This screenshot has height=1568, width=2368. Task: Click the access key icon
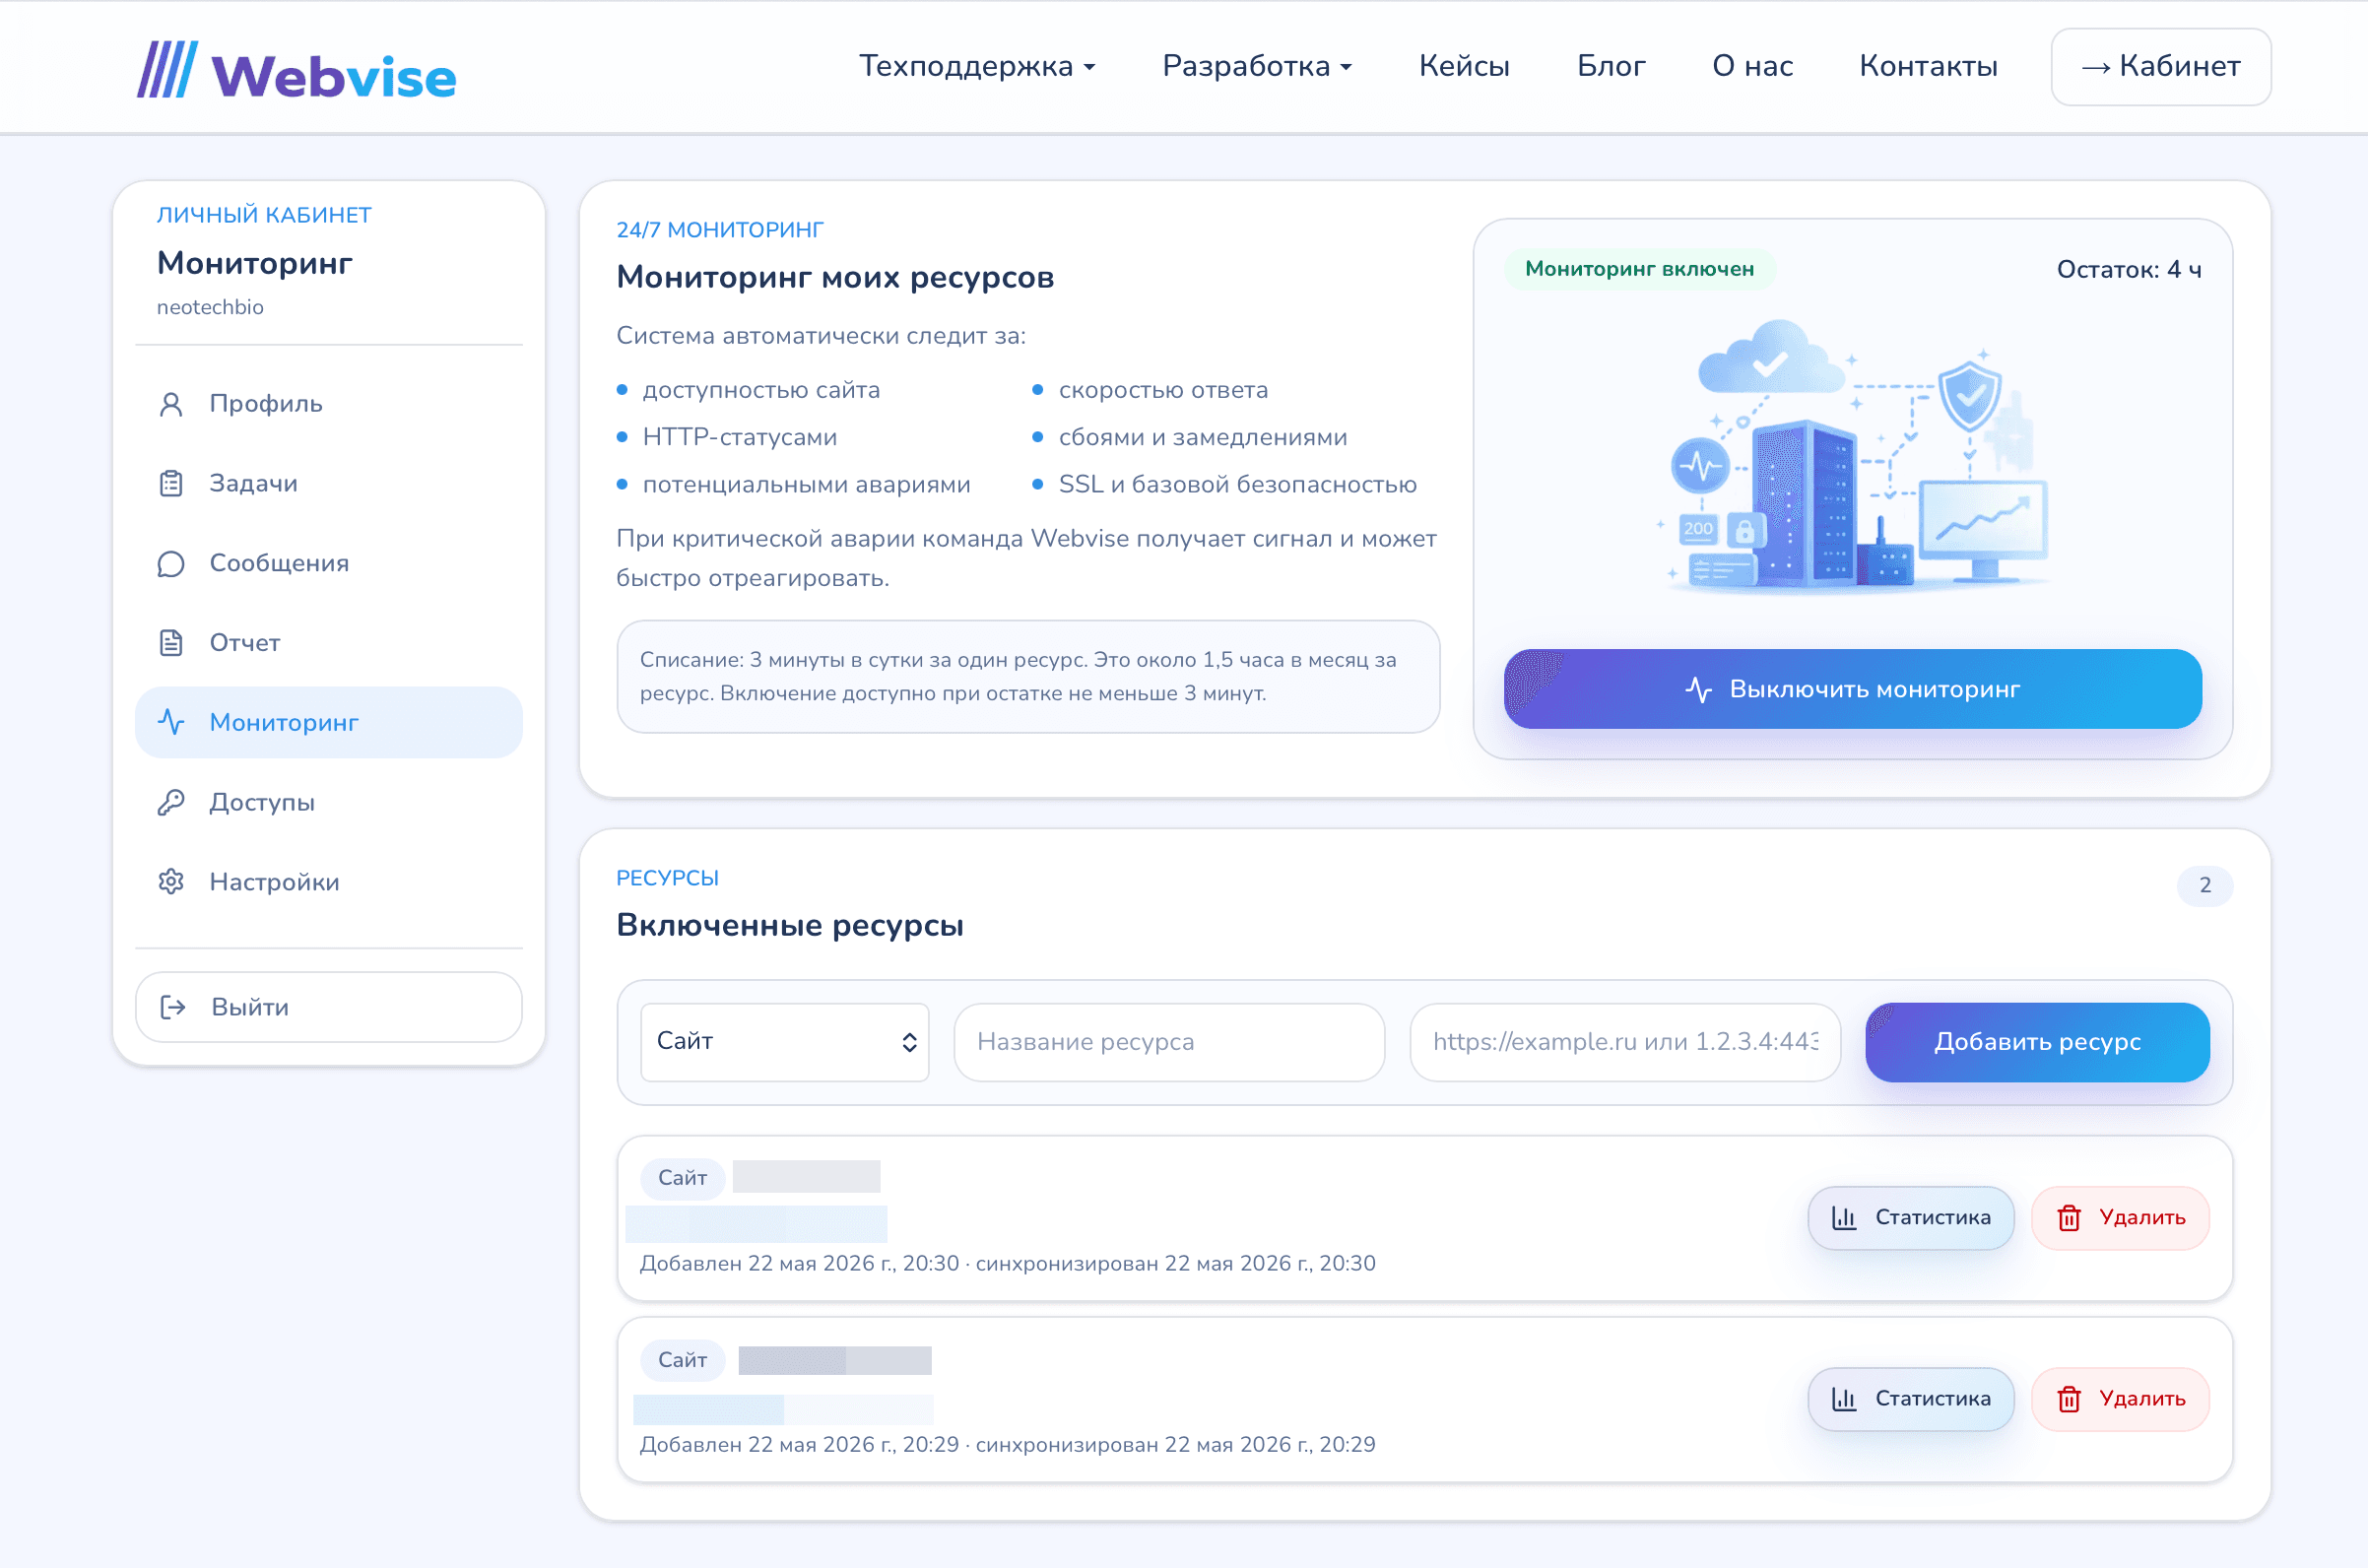pyautogui.click(x=171, y=803)
